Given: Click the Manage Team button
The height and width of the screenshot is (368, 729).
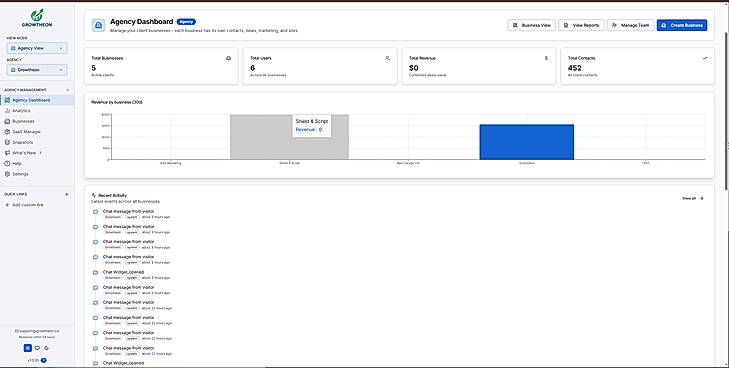Looking at the screenshot, I should tap(630, 25).
